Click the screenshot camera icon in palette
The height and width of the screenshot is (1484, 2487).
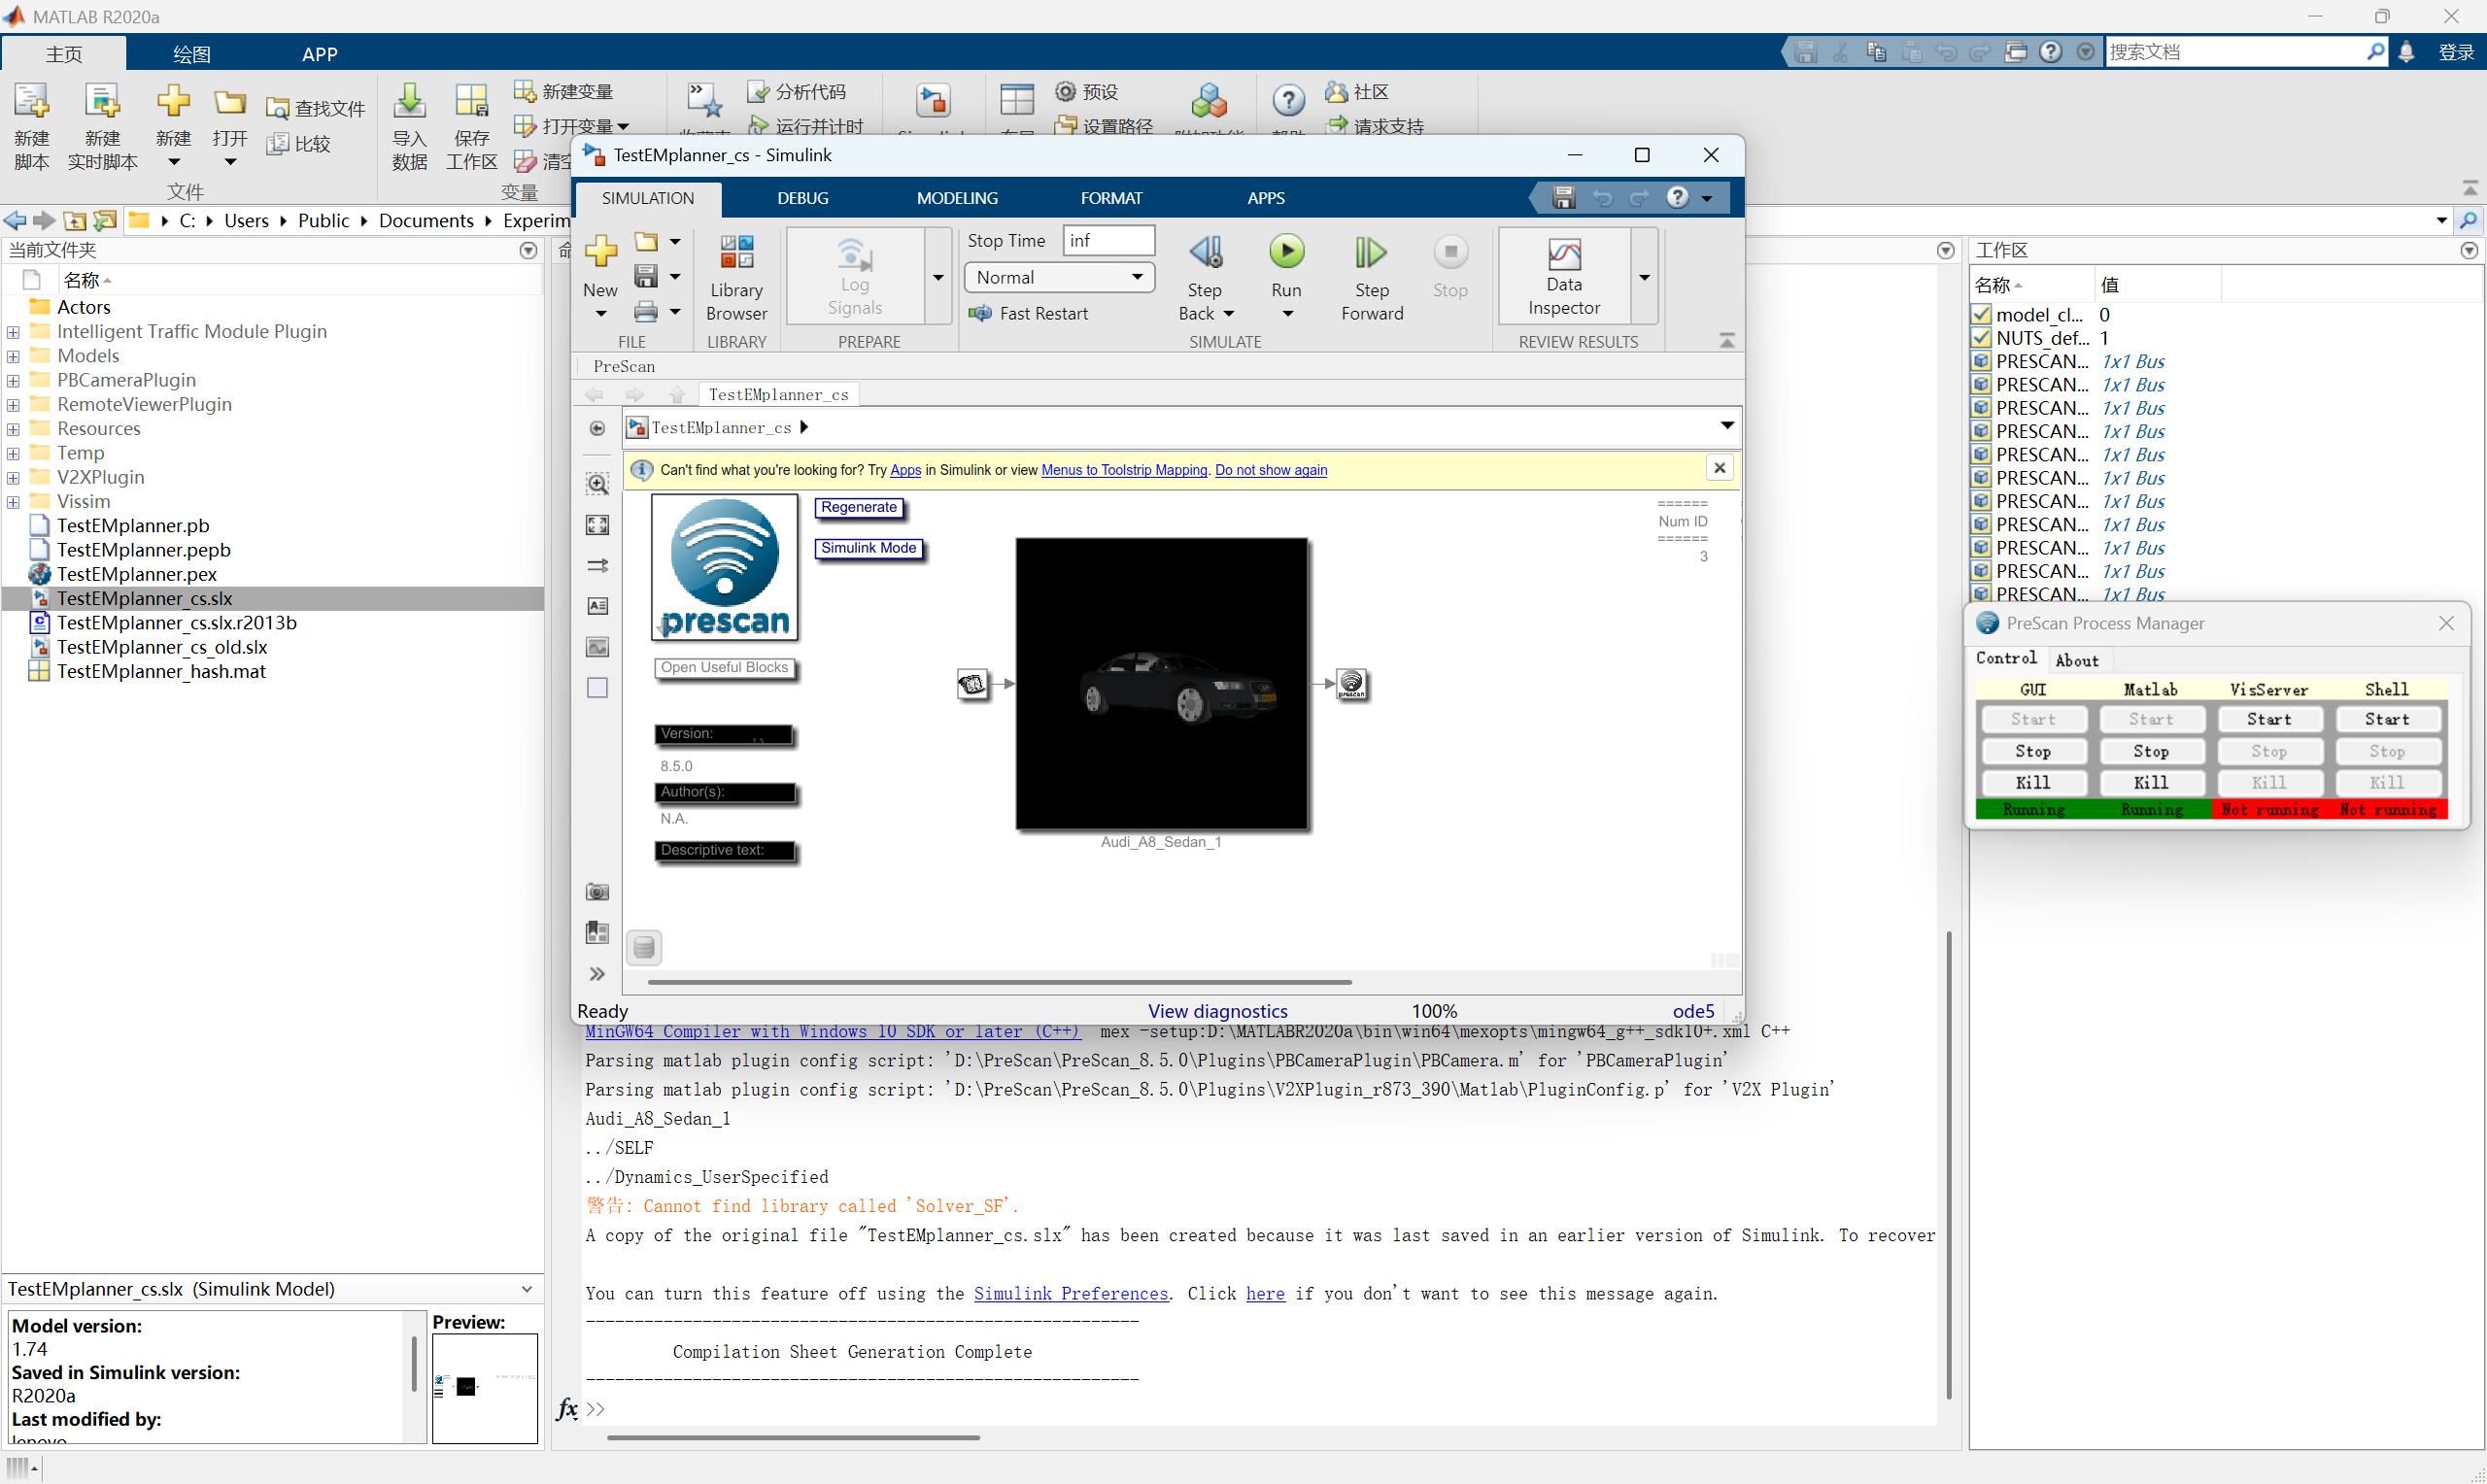point(597,892)
